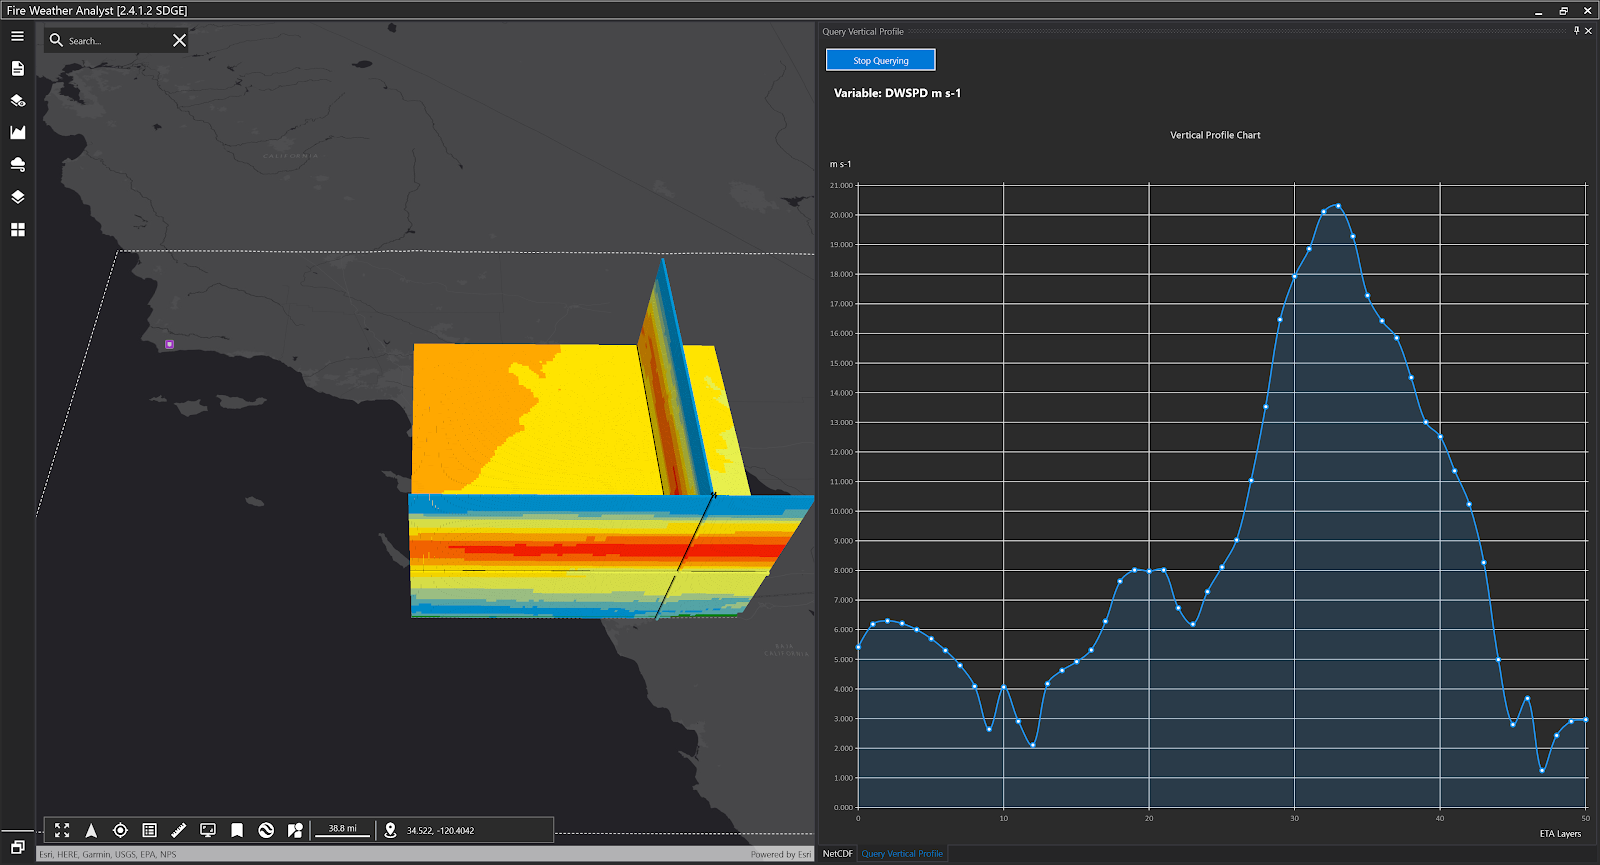Open the wind cloud weather icon
Screen dimensions: 1600x865
[17, 164]
